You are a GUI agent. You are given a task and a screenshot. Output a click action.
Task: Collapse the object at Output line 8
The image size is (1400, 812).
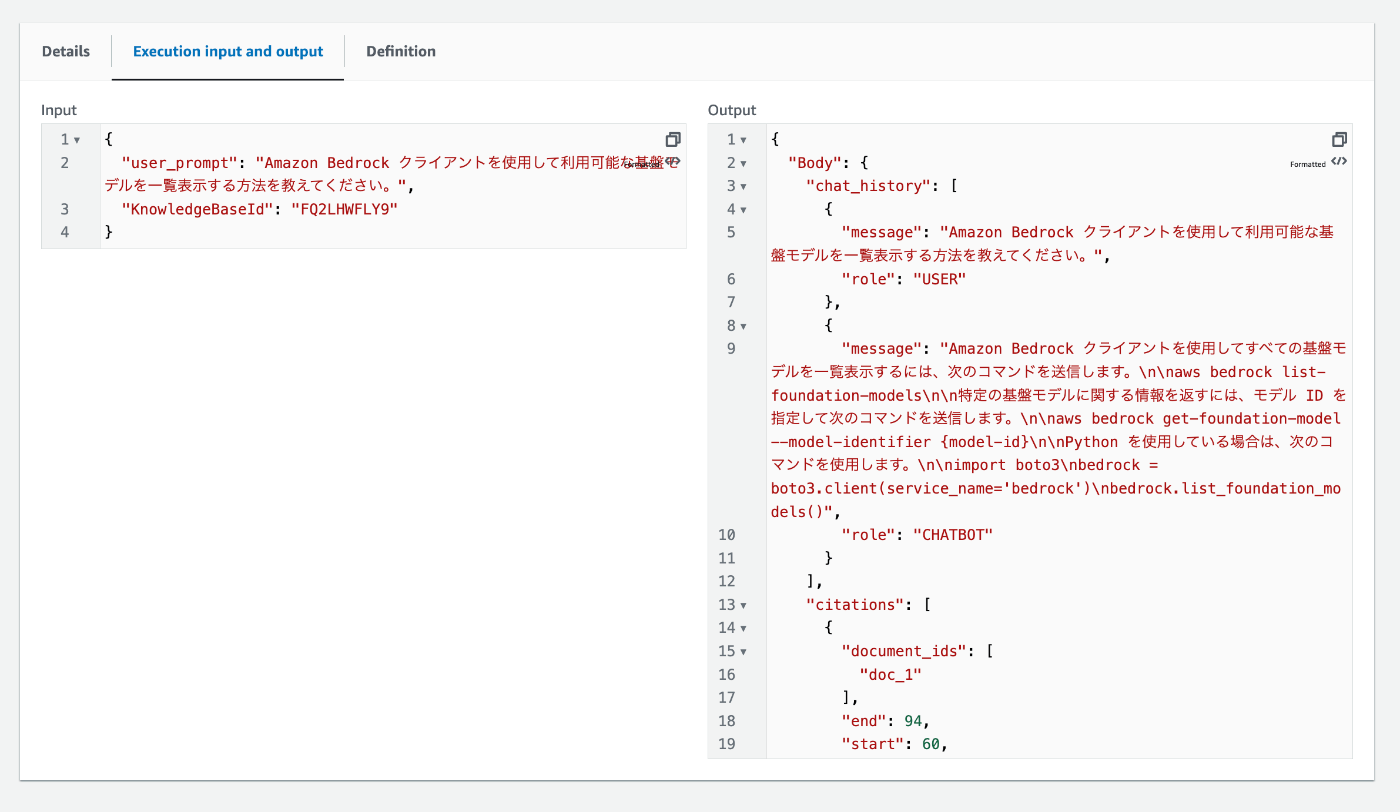[x=743, y=326]
